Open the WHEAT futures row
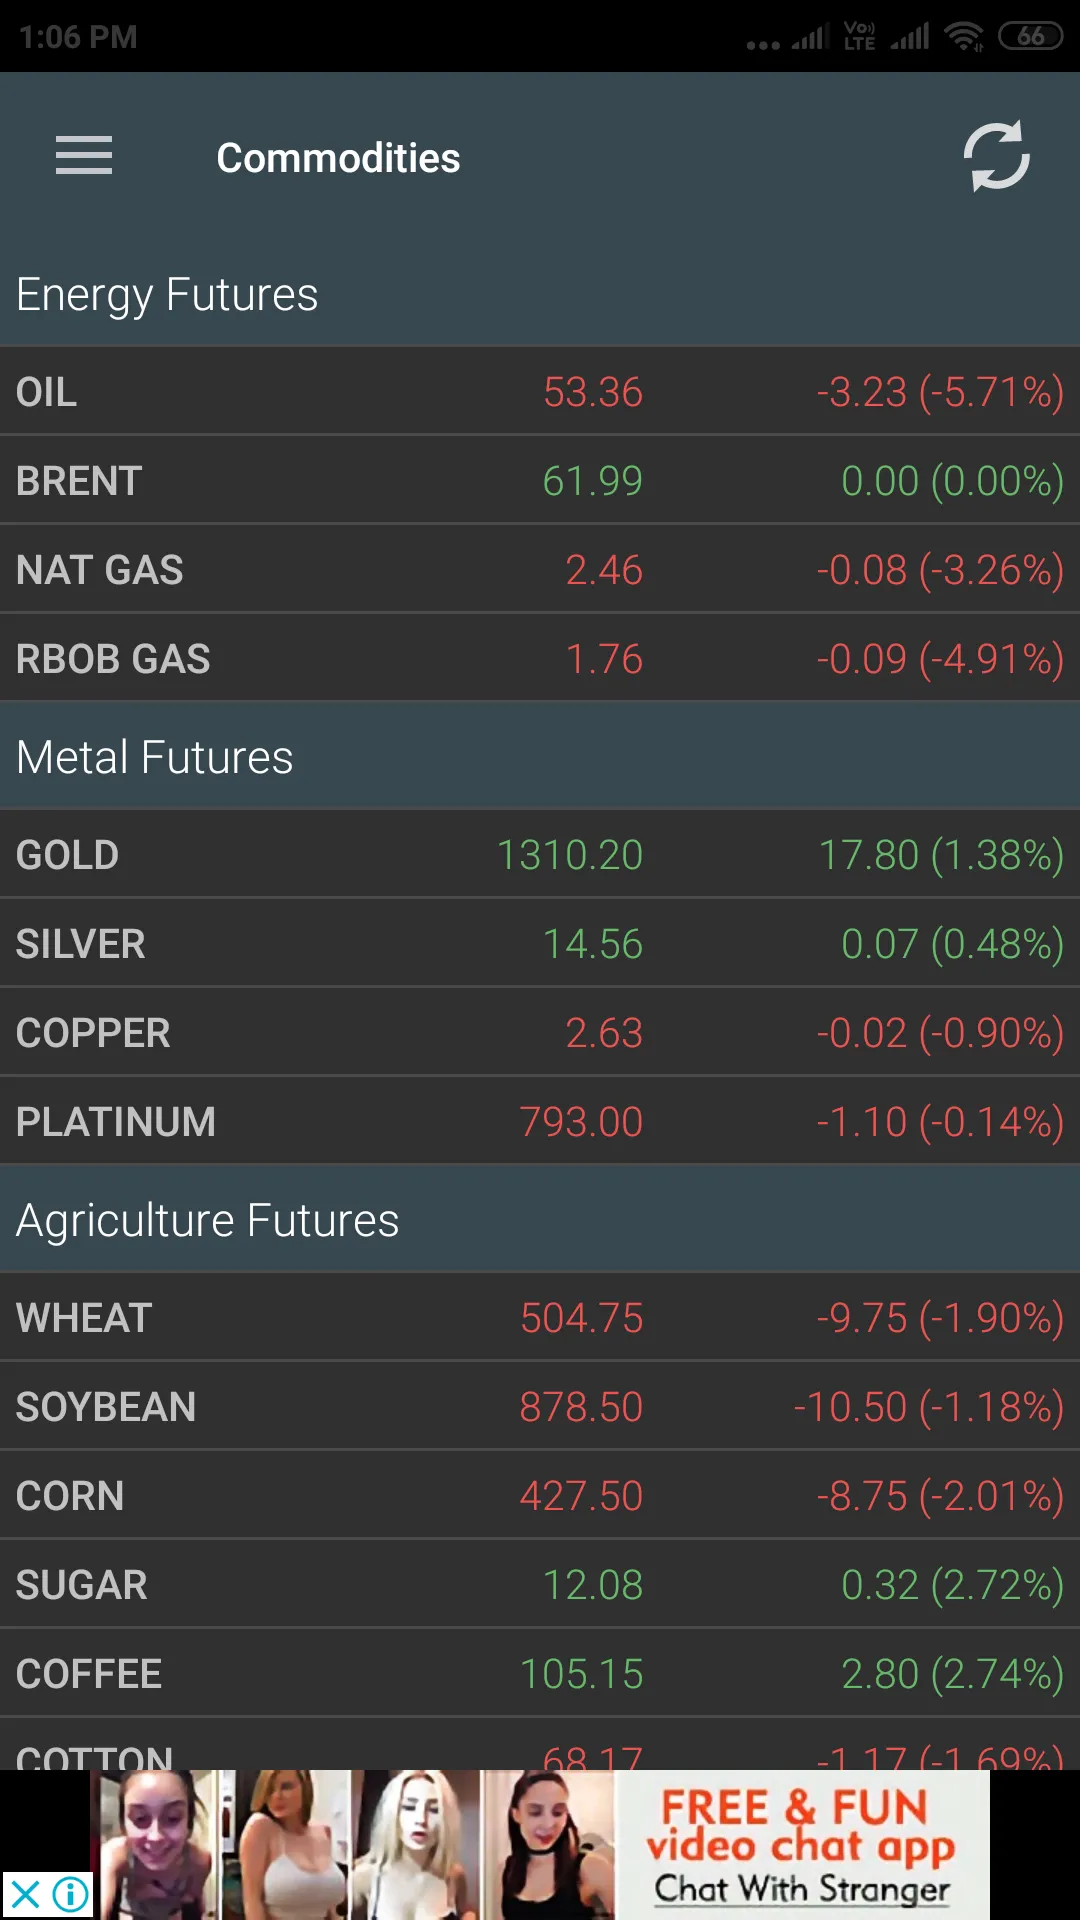 pos(540,1317)
